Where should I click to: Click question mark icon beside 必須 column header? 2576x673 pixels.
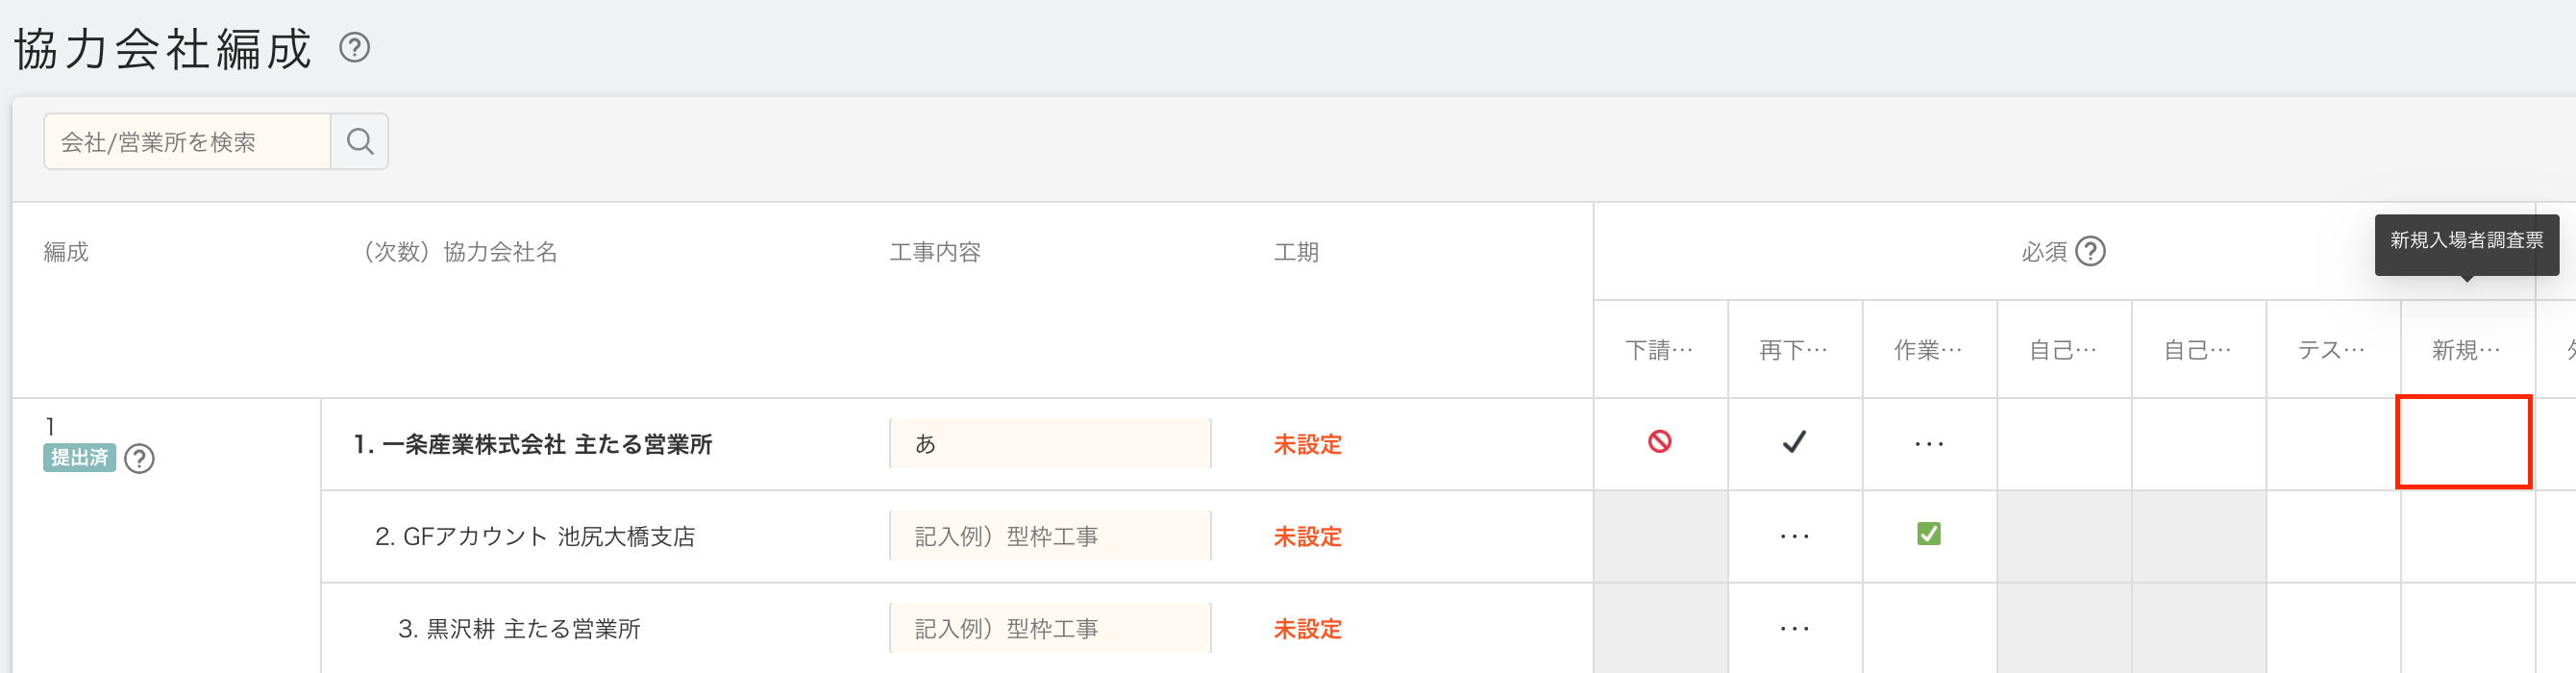pyautogui.click(x=2092, y=252)
